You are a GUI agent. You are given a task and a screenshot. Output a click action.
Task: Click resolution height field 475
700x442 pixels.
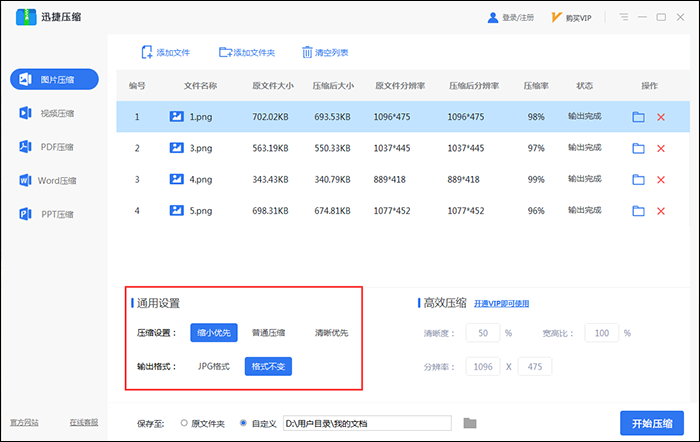coord(535,367)
